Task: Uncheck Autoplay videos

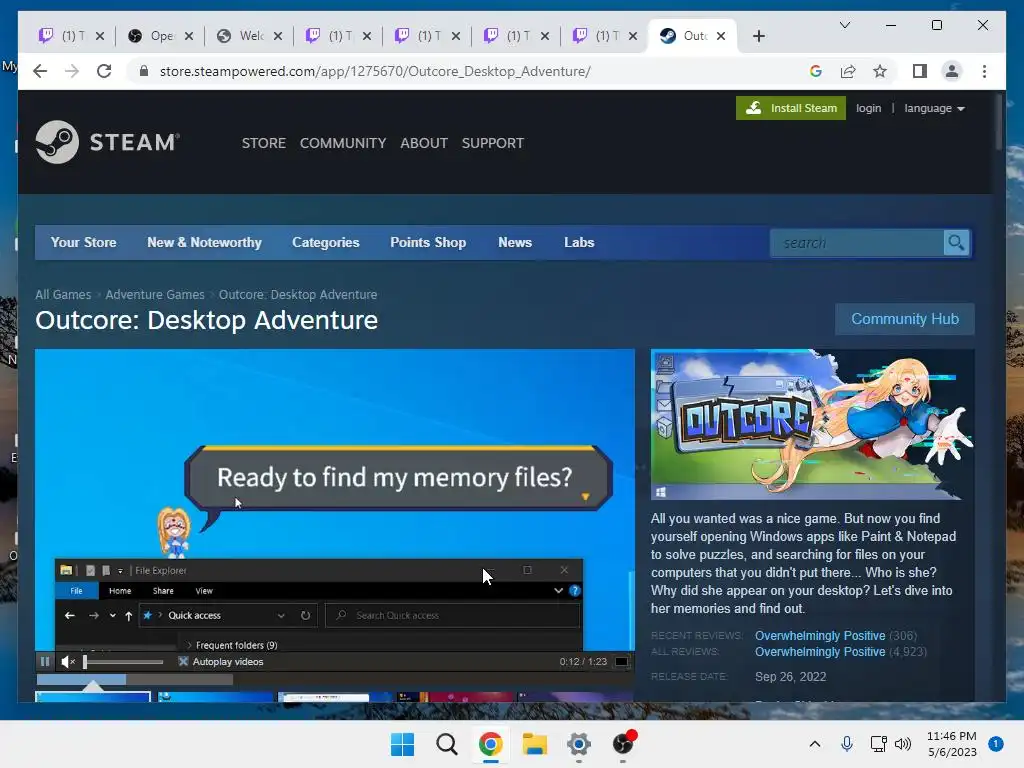Action: pyautogui.click(x=184, y=662)
